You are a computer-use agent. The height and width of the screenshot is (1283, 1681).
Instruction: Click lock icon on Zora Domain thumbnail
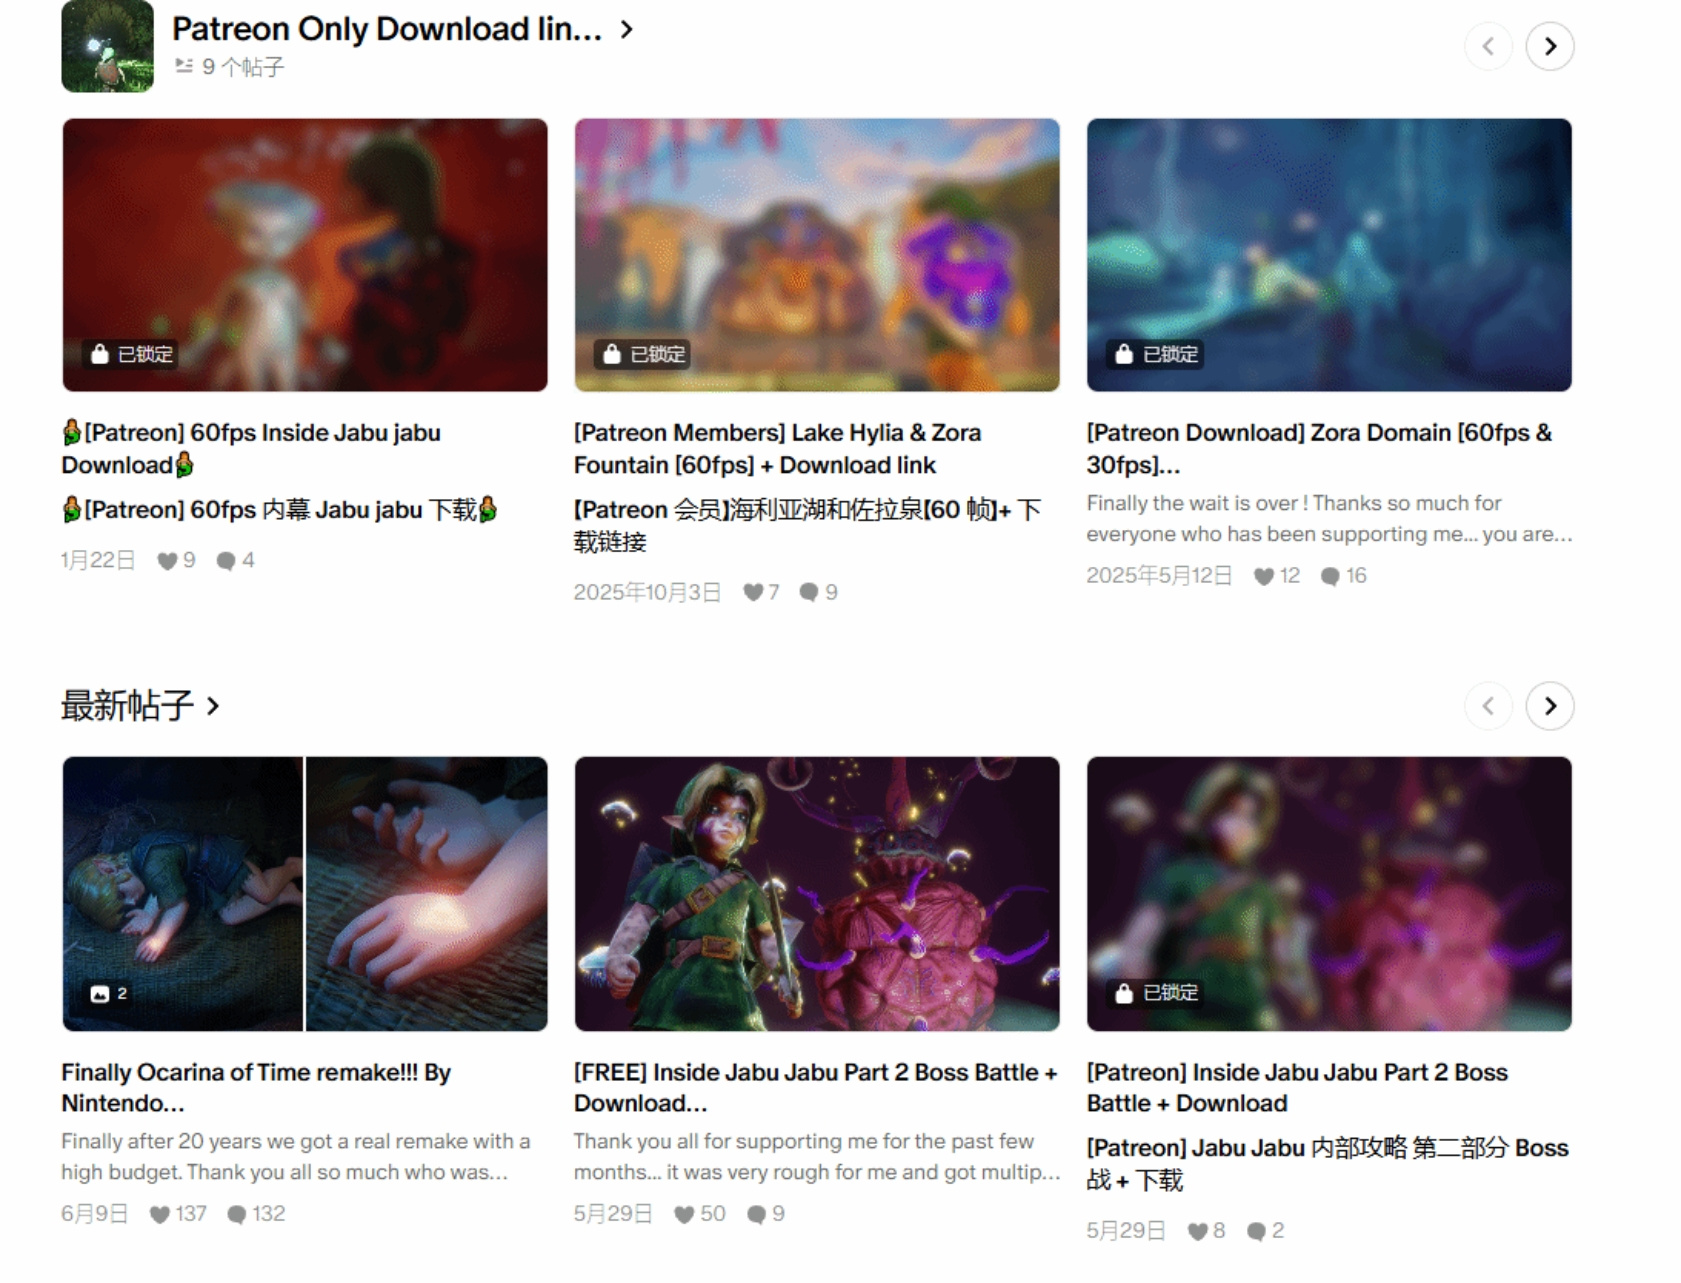coord(1124,354)
